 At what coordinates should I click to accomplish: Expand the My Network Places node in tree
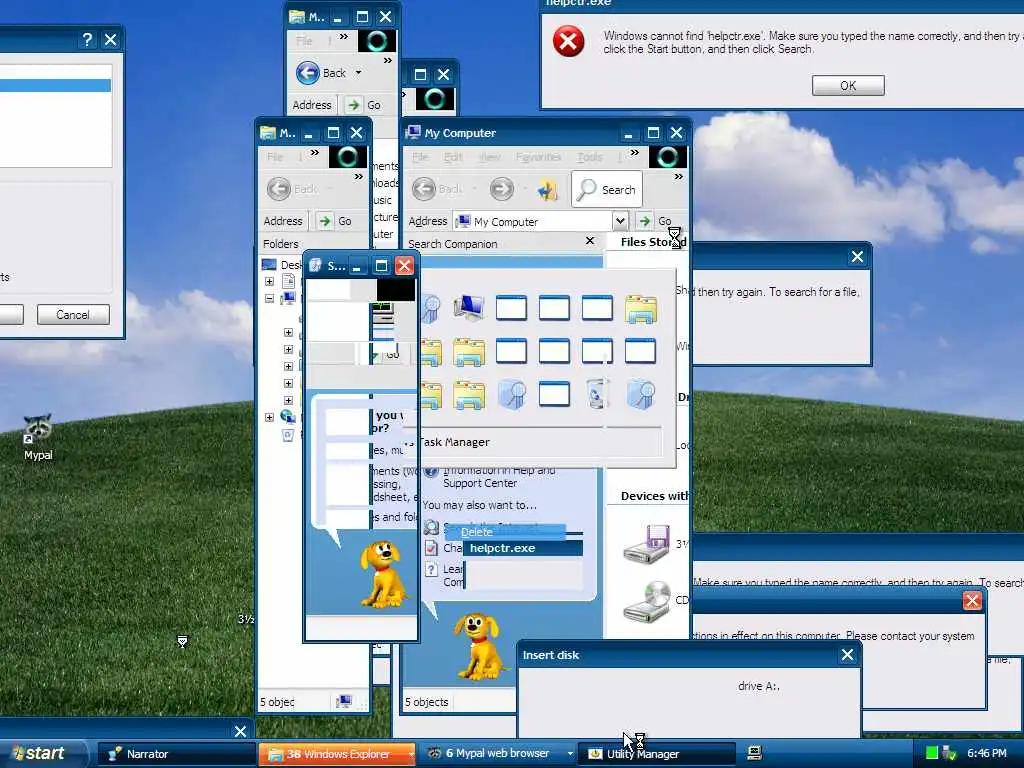point(269,417)
